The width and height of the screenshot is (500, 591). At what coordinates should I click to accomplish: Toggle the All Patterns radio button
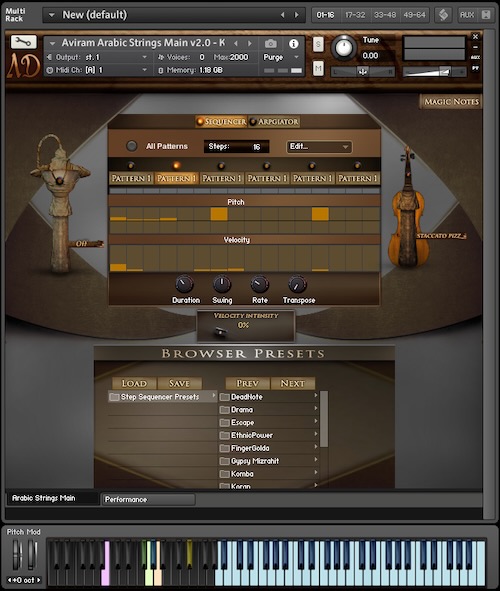pos(131,146)
